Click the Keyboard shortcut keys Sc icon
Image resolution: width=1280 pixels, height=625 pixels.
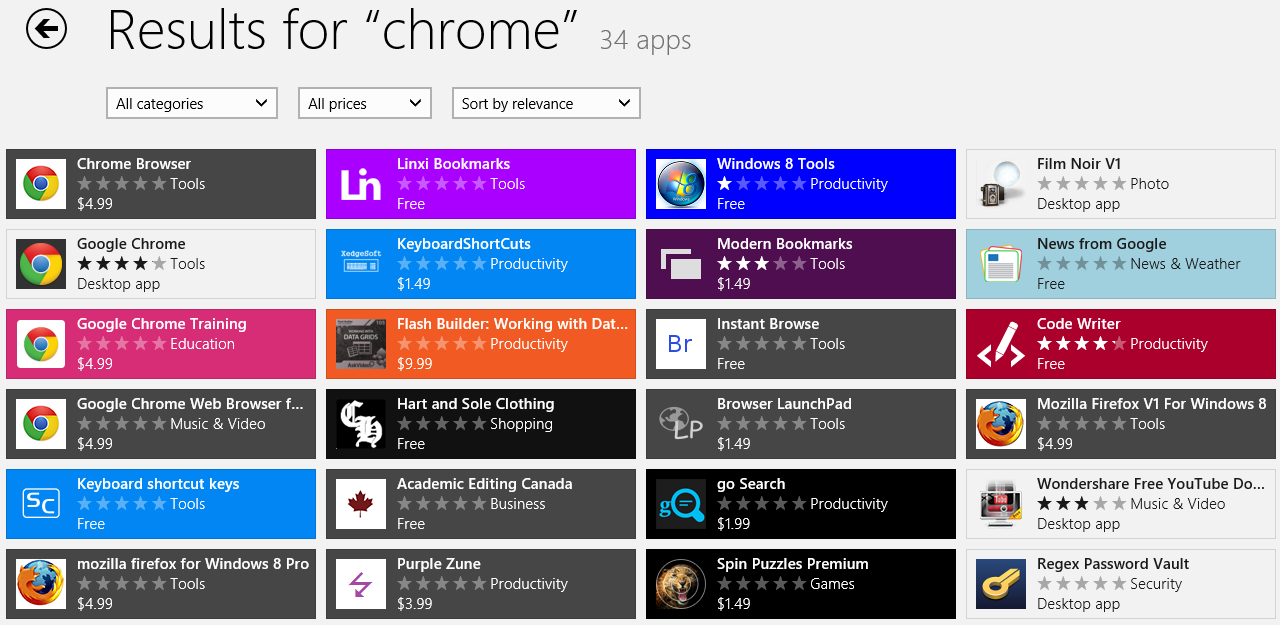point(40,503)
